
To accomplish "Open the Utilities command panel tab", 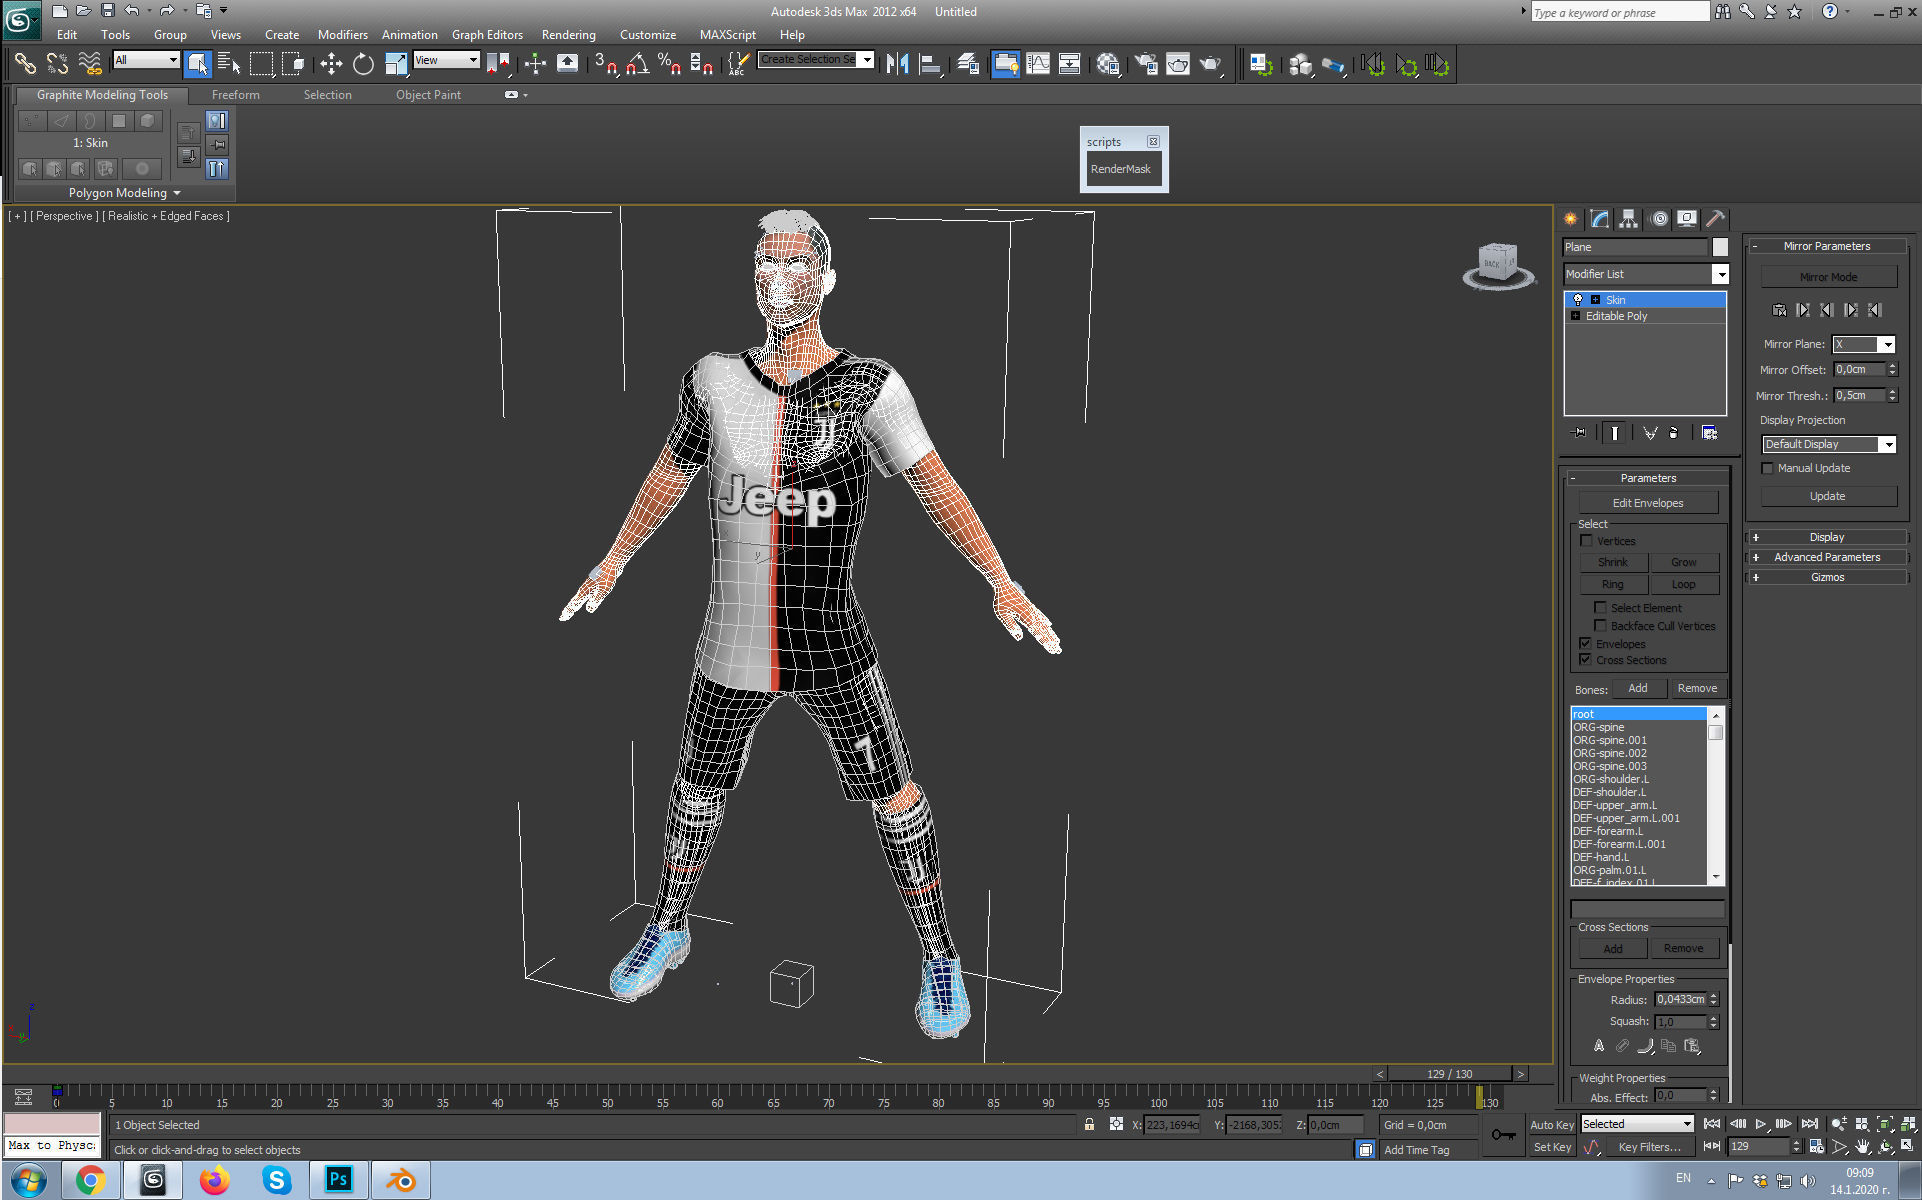I will (1716, 219).
